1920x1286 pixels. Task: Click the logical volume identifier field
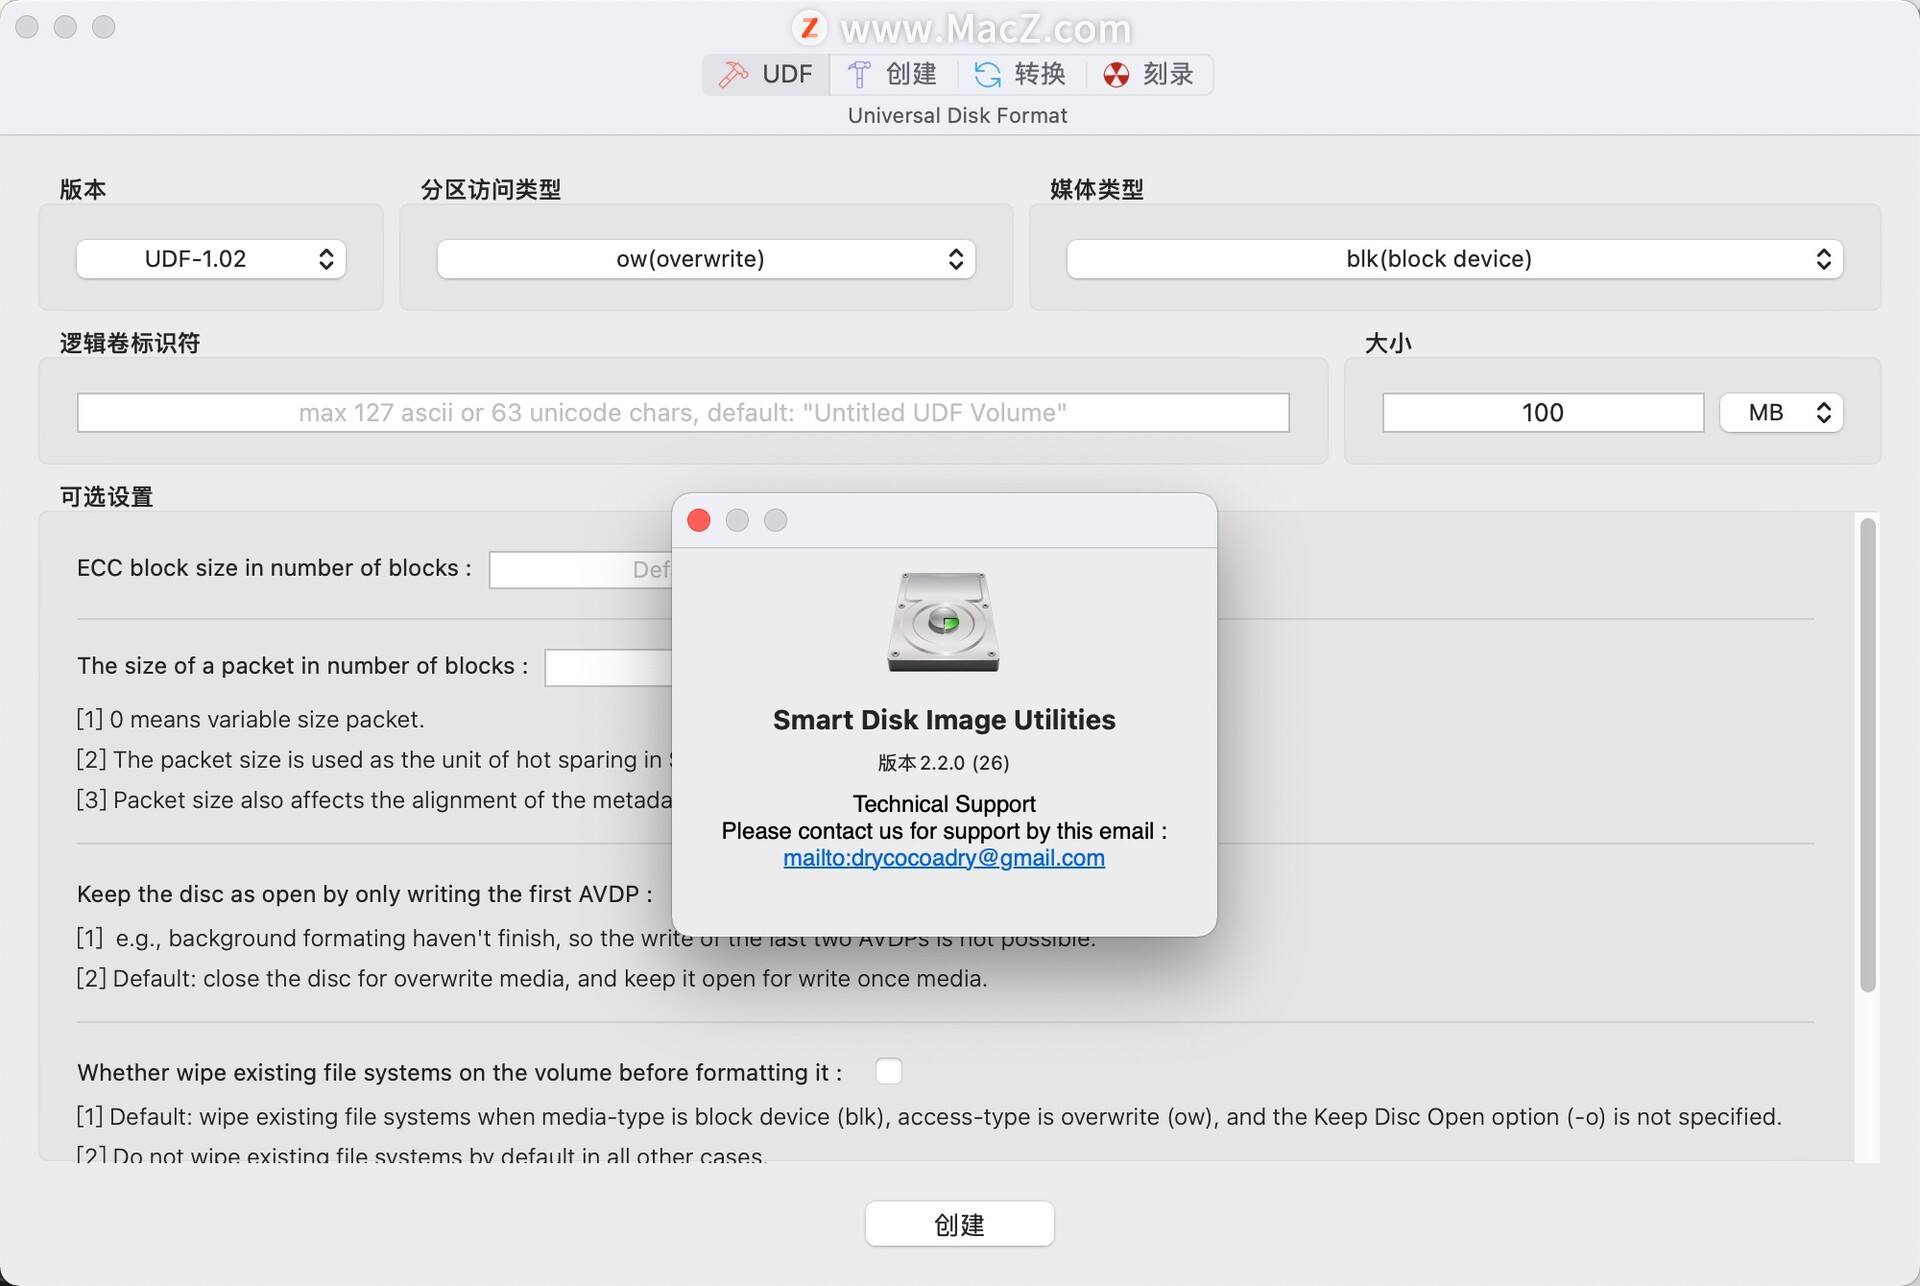coord(683,413)
